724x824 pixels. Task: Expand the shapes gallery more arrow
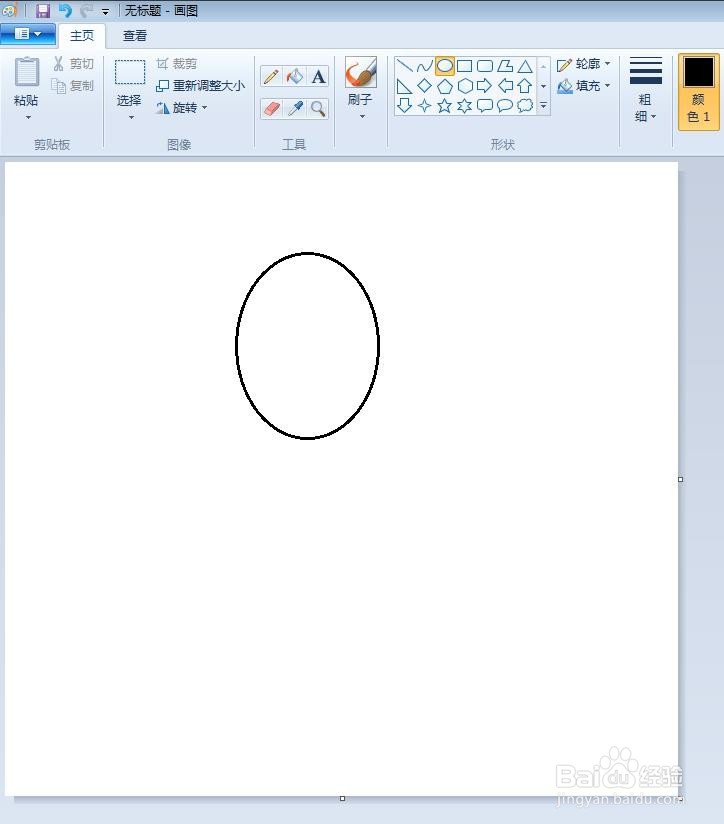click(544, 106)
